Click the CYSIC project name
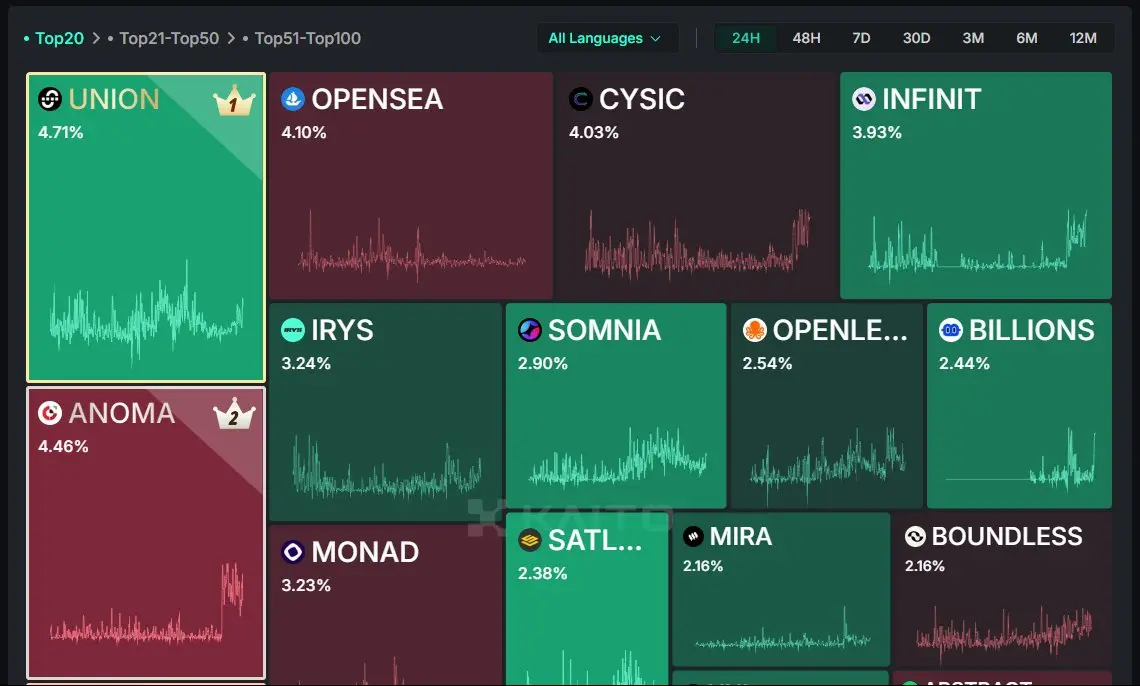 (642, 100)
